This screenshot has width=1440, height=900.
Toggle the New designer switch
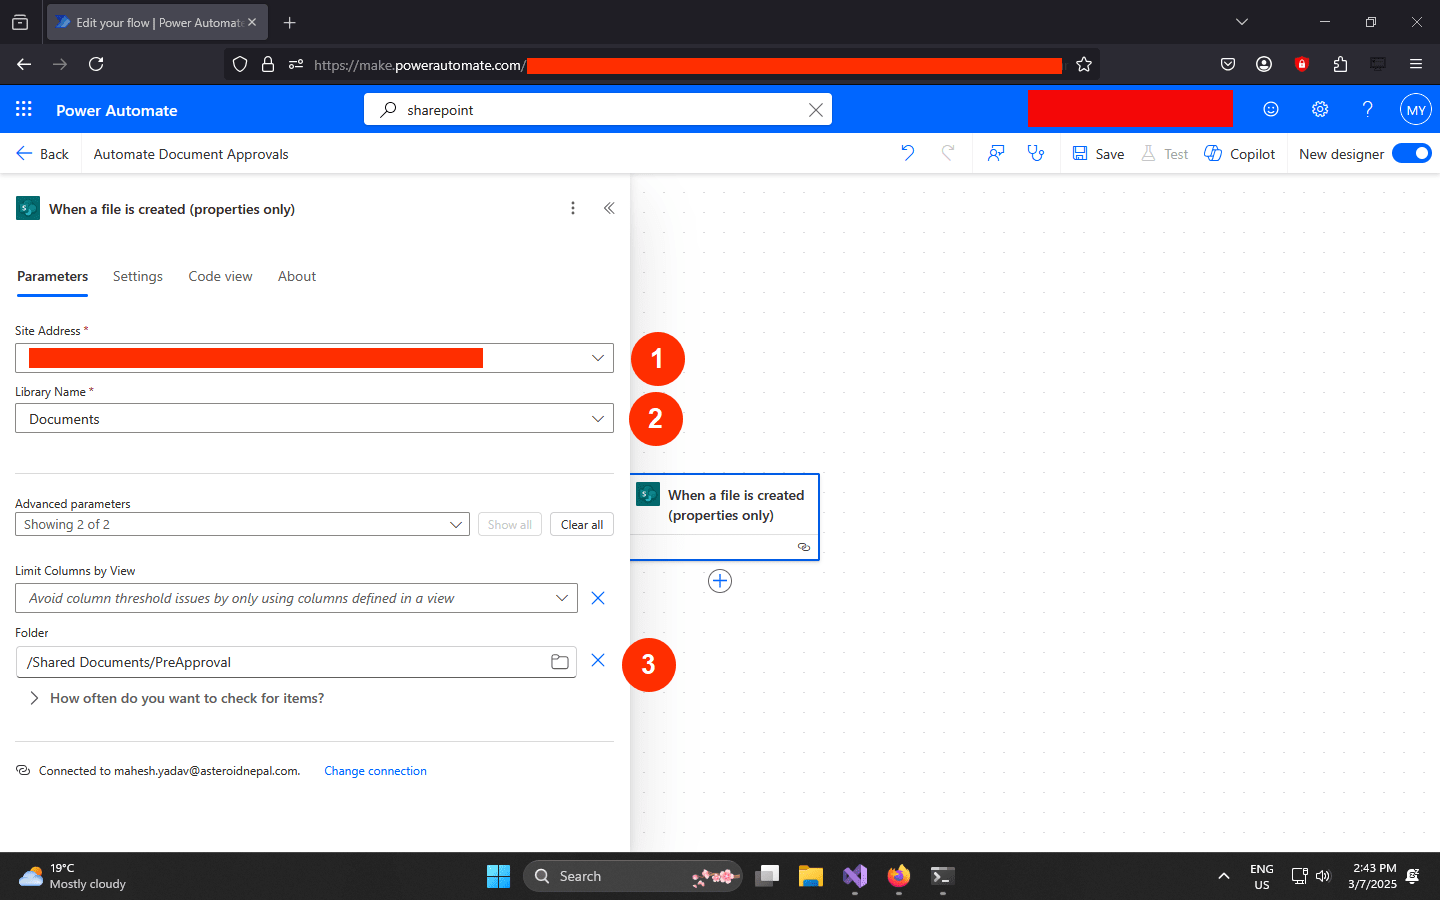point(1412,153)
